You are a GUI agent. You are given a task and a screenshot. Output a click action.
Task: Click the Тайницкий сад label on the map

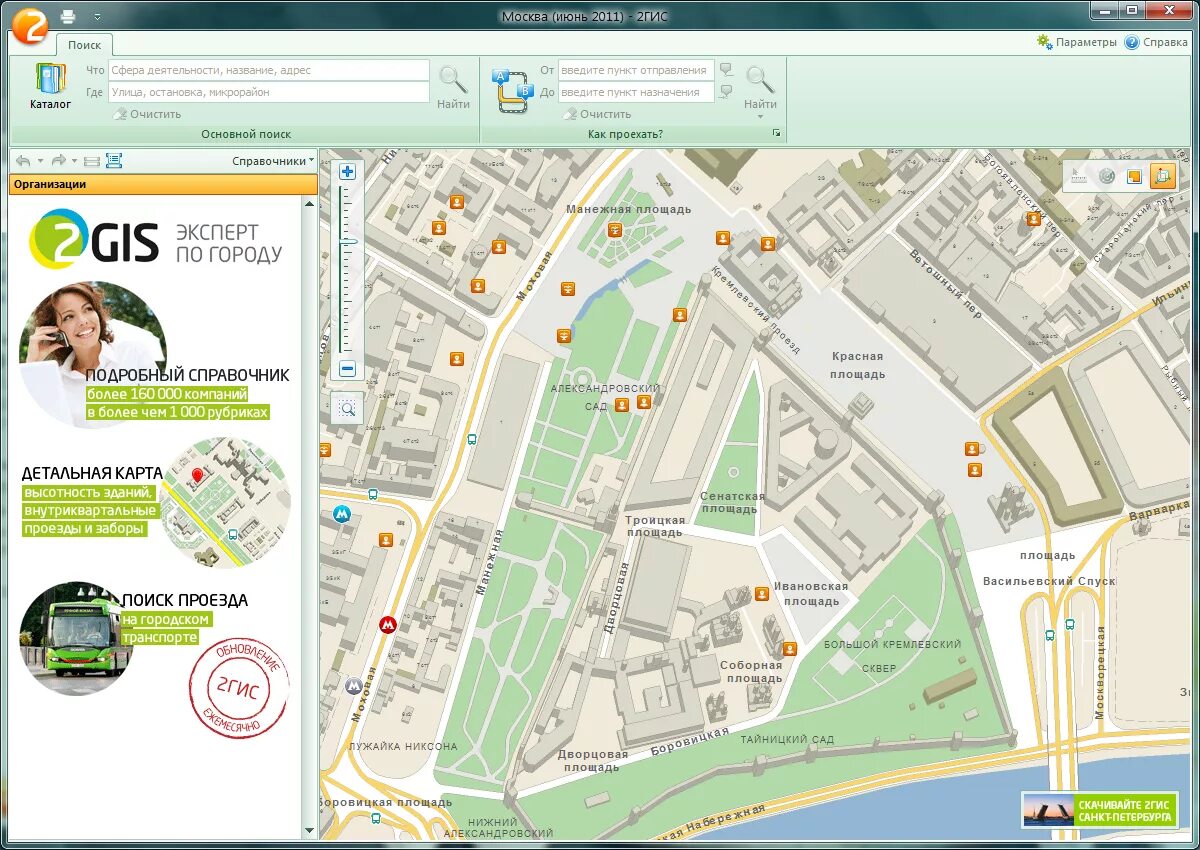point(788,740)
